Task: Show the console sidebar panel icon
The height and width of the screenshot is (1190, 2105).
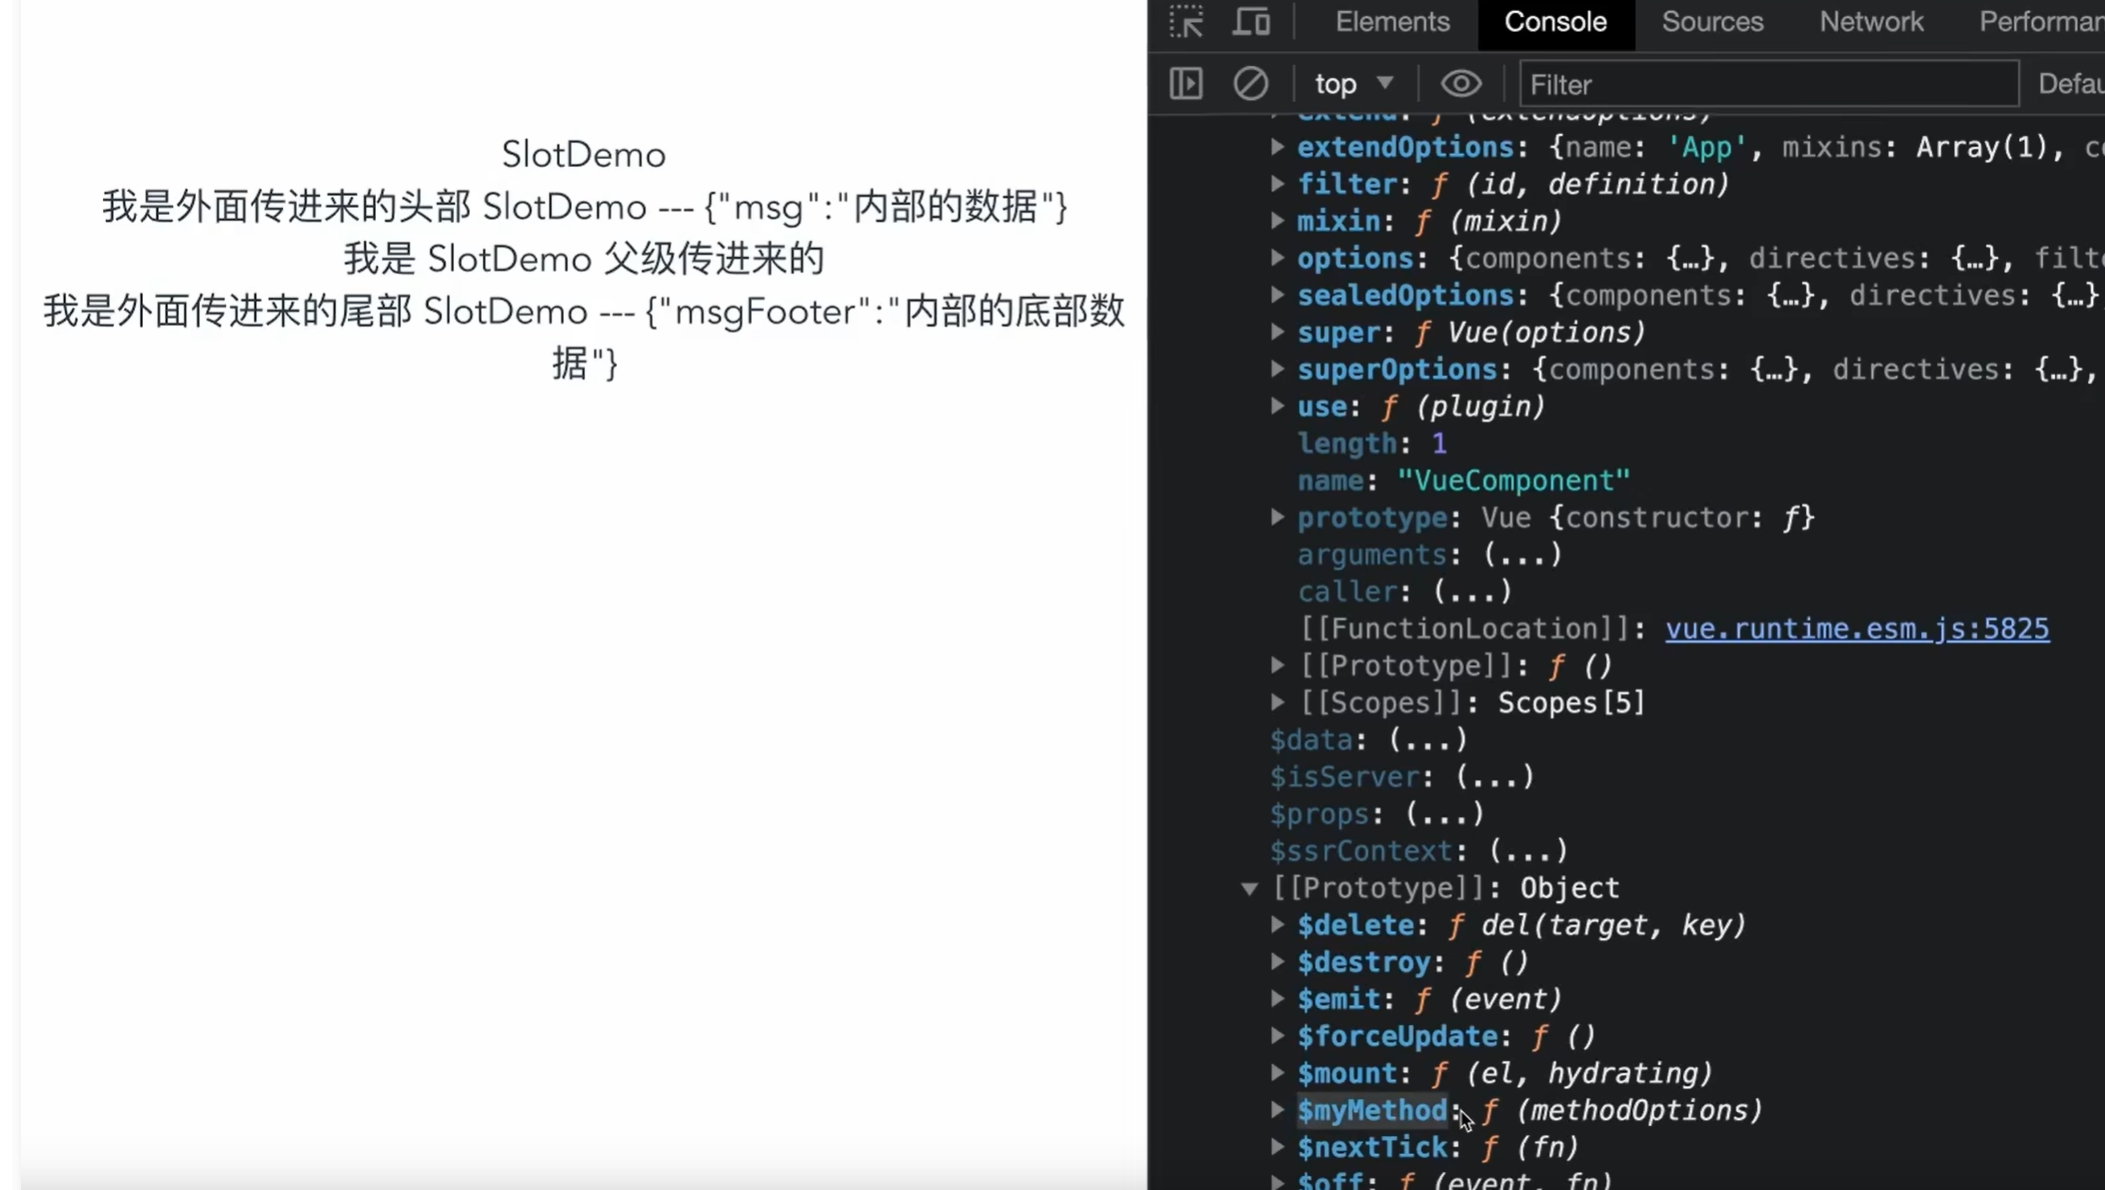Action: pyautogui.click(x=1186, y=84)
